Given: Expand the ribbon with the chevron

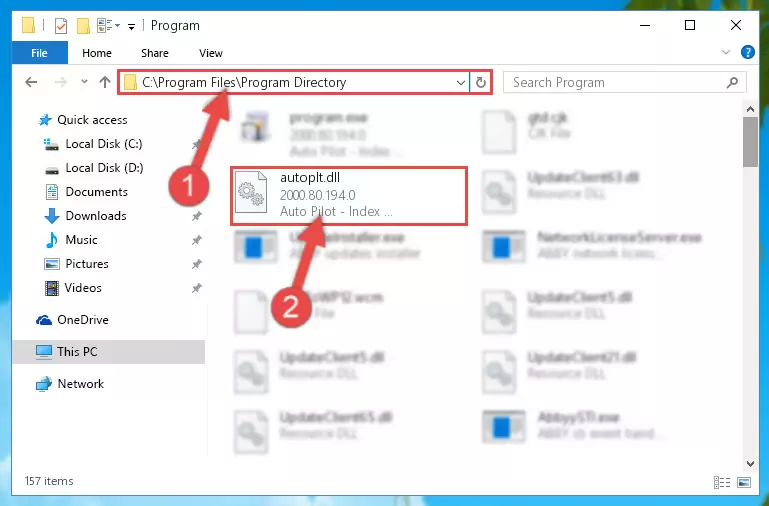Looking at the screenshot, I should tap(726, 52).
